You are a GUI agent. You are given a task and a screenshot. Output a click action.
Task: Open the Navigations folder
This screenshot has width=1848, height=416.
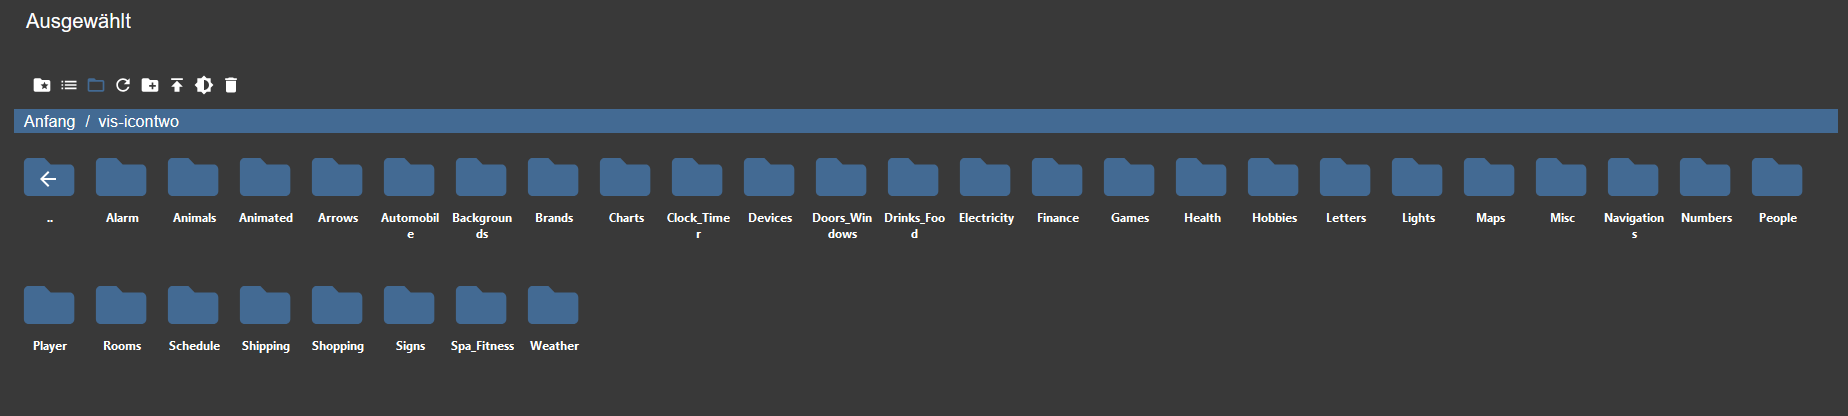coord(1633,177)
